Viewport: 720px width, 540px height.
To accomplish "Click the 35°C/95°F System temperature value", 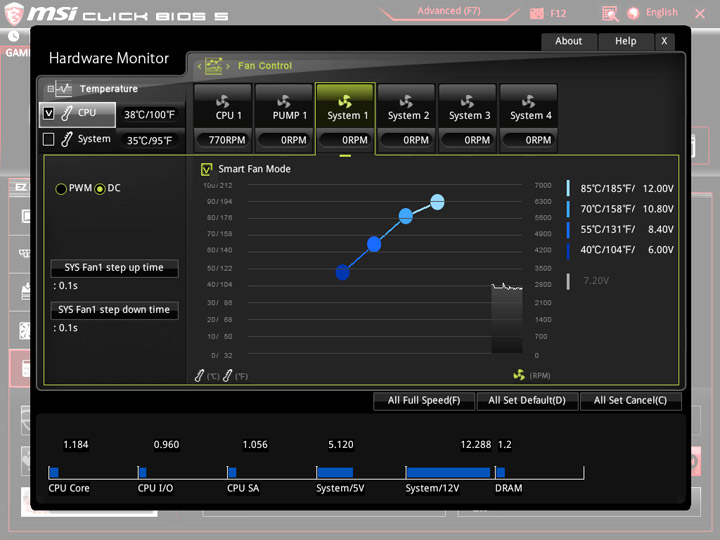I will coord(150,141).
